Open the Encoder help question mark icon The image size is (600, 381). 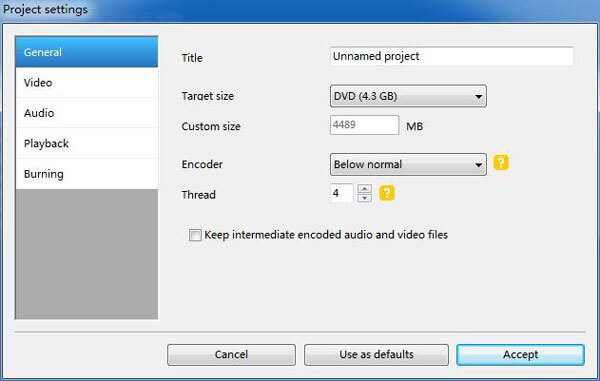point(501,163)
